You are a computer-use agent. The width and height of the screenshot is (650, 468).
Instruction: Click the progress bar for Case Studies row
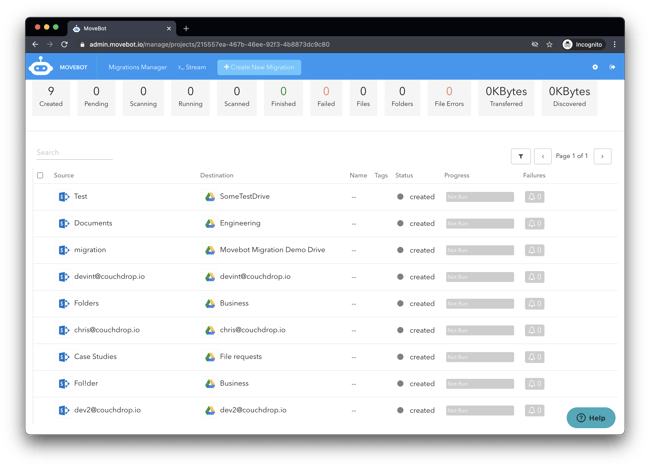[479, 357]
